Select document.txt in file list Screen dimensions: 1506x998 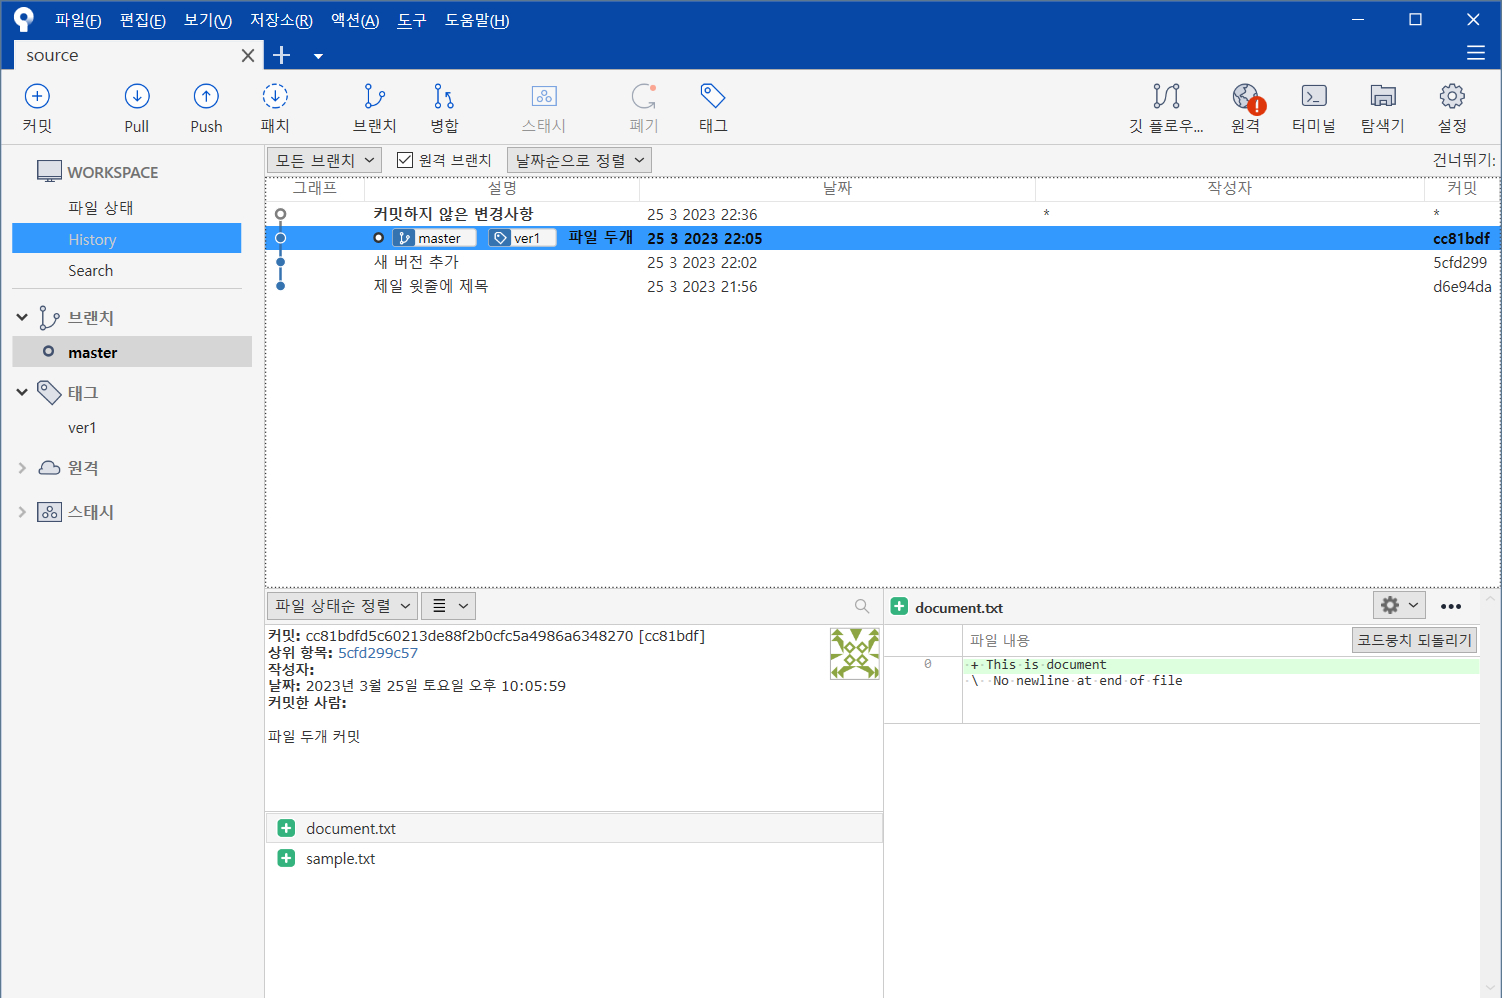pos(574,828)
